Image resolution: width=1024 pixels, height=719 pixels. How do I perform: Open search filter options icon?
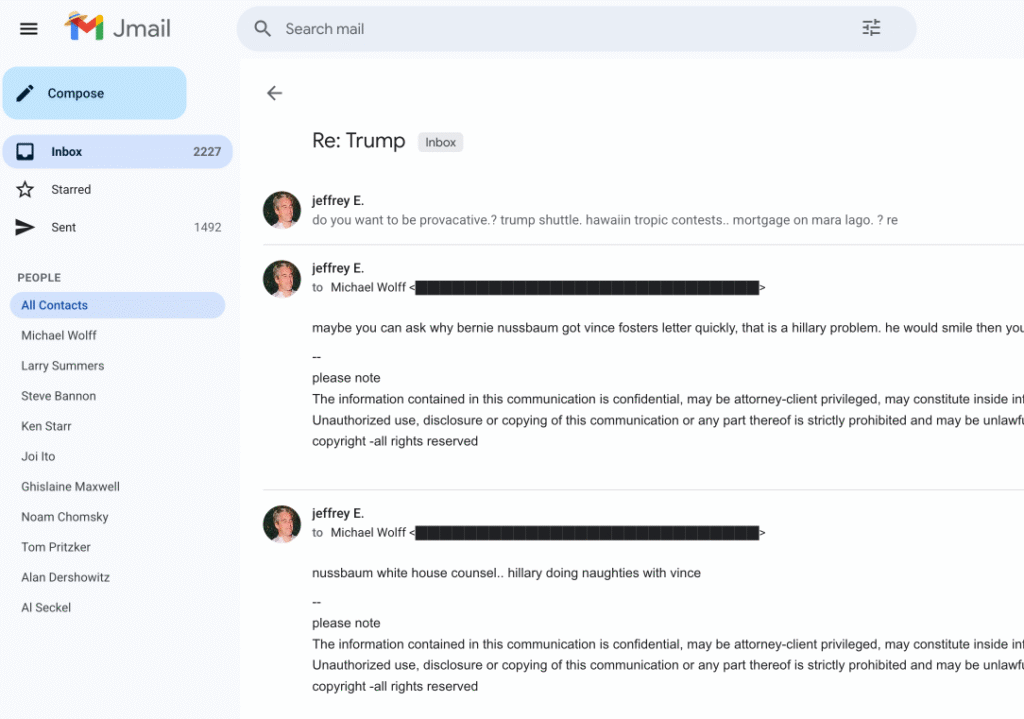pyautogui.click(x=871, y=29)
